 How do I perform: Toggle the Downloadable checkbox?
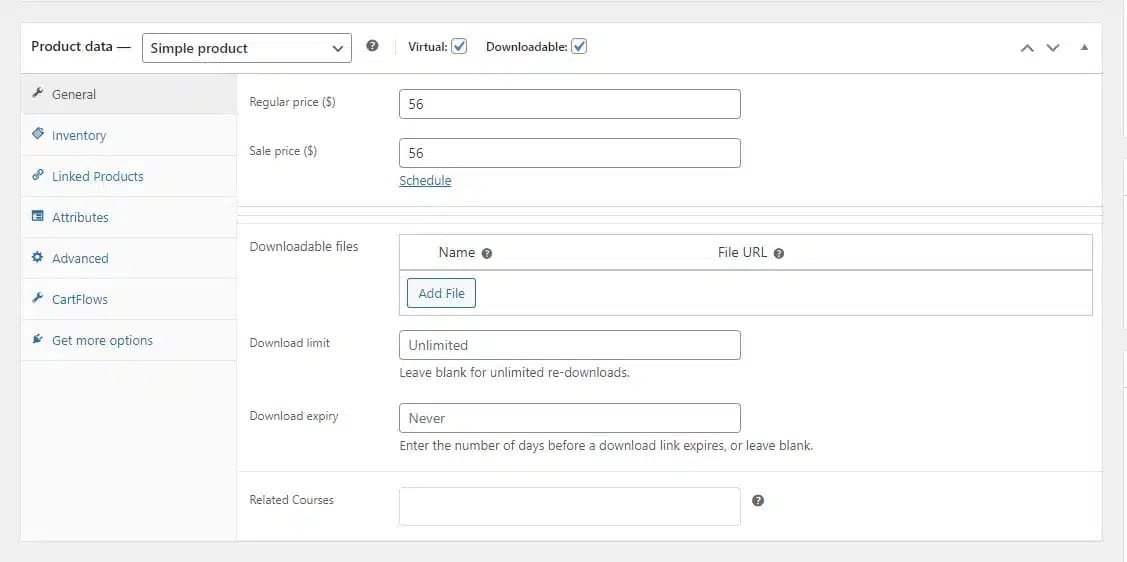click(579, 47)
